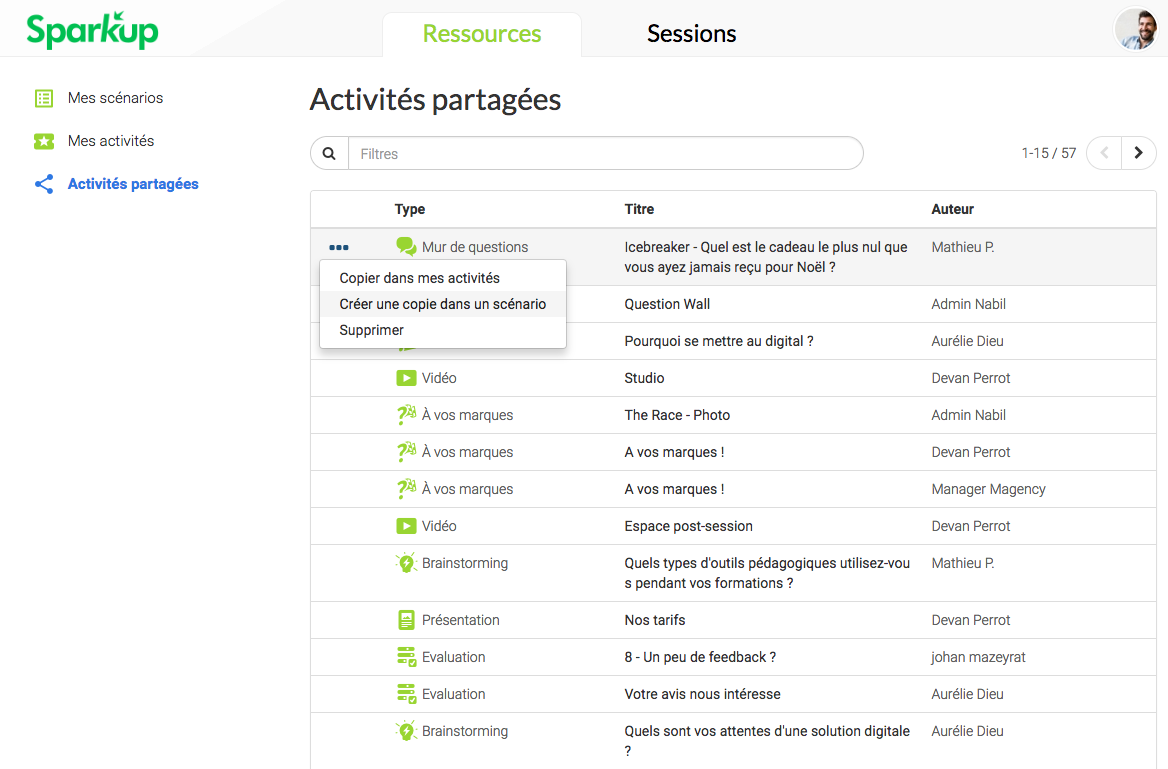Click the Evaluation icon on Votre avis row
This screenshot has height=769, width=1168.
(x=406, y=694)
